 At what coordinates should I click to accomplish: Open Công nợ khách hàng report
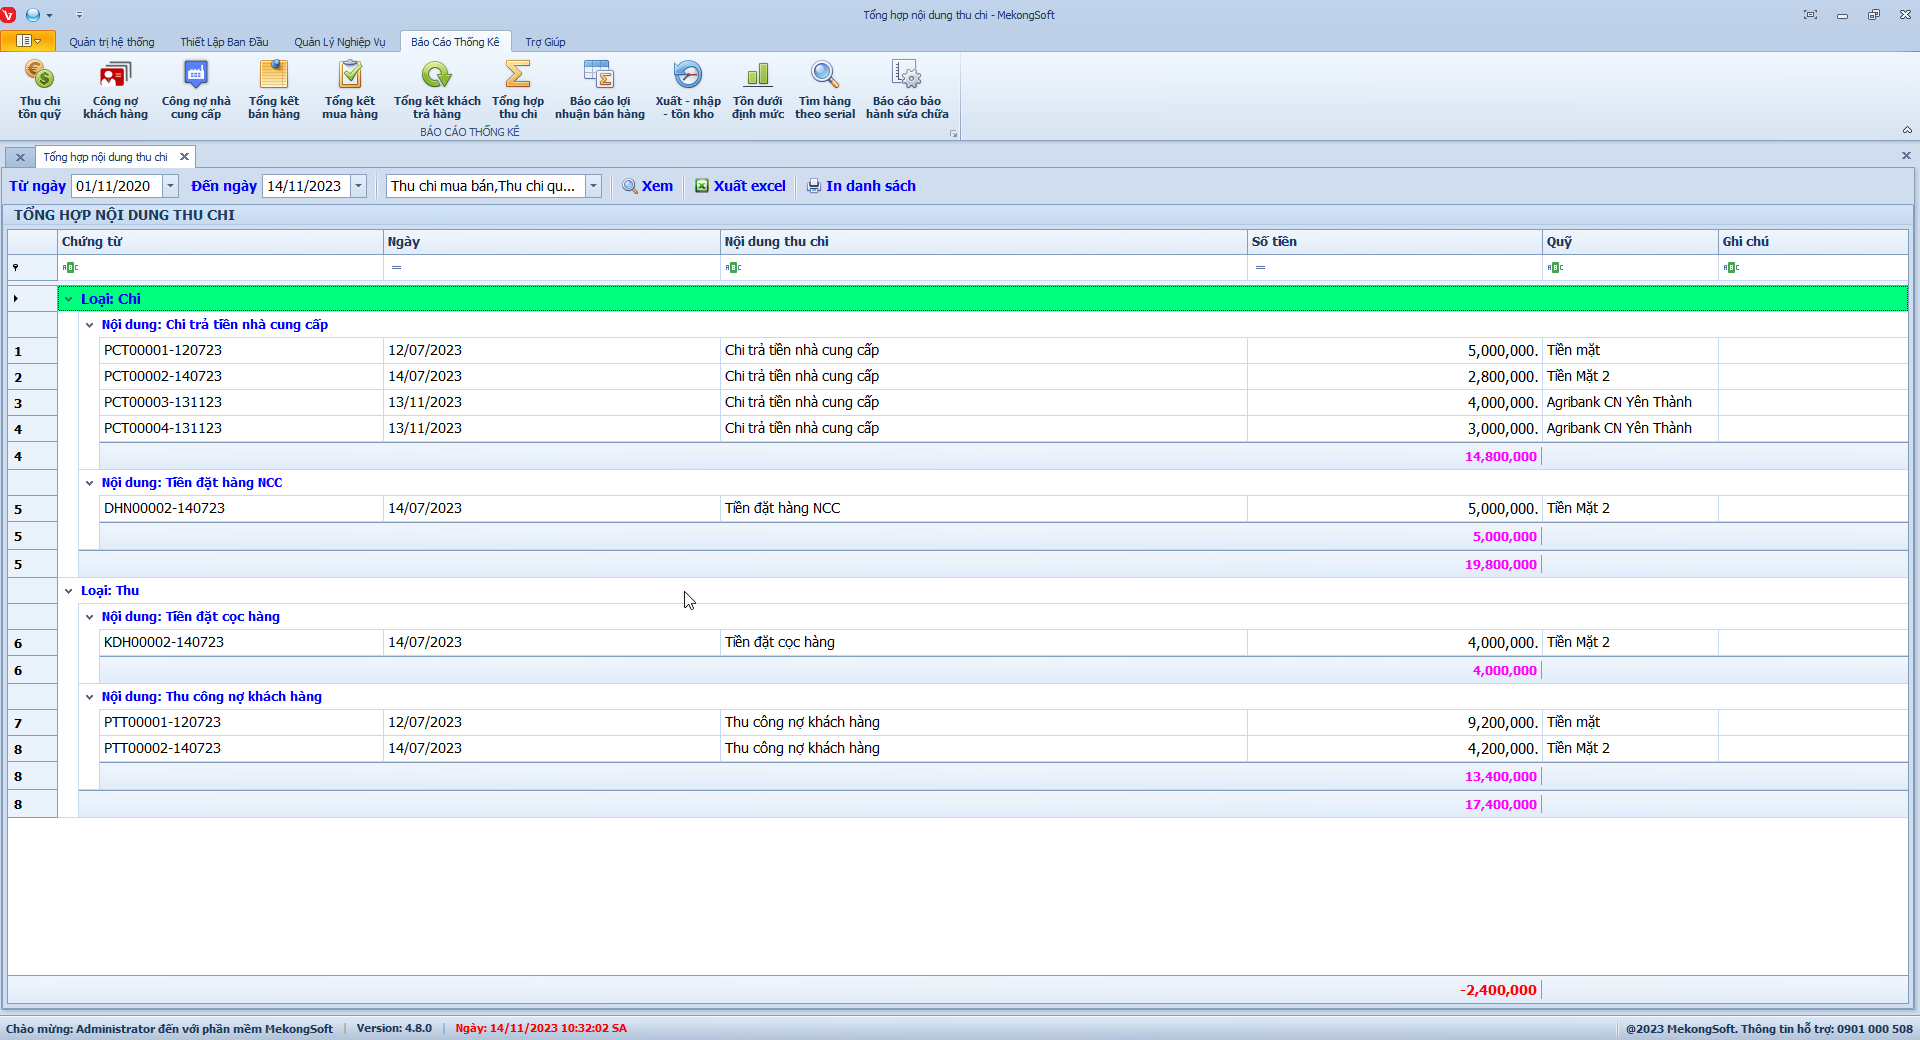pyautogui.click(x=115, y=89)
